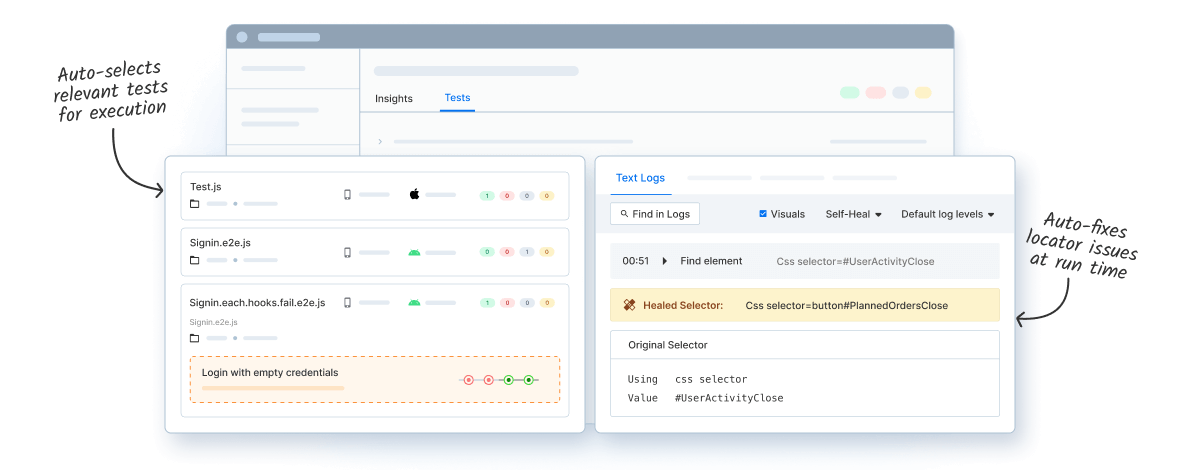Viewport: 1180px width, 470px height.
Task: Click the Value #UserActivityClose line
Action: pyautogui.click(x=705, y=398)
